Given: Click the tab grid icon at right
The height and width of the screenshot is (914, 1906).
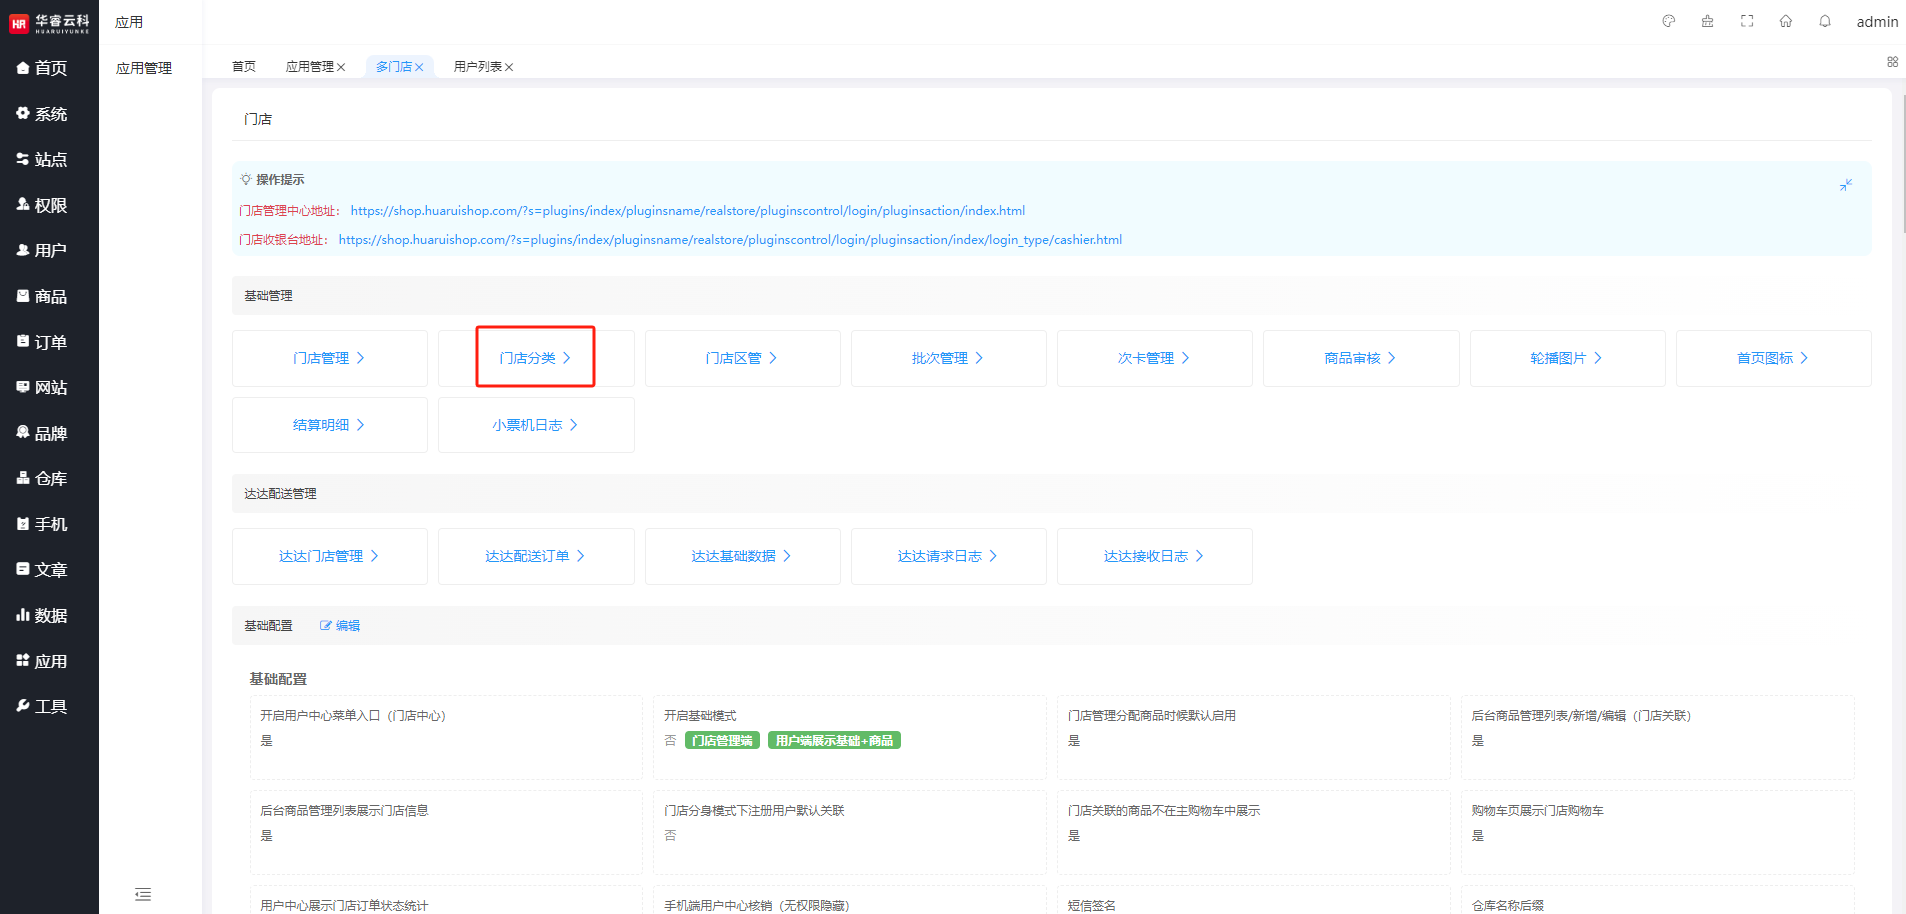Looking at the screenshot, I should tap(1892, 62).
